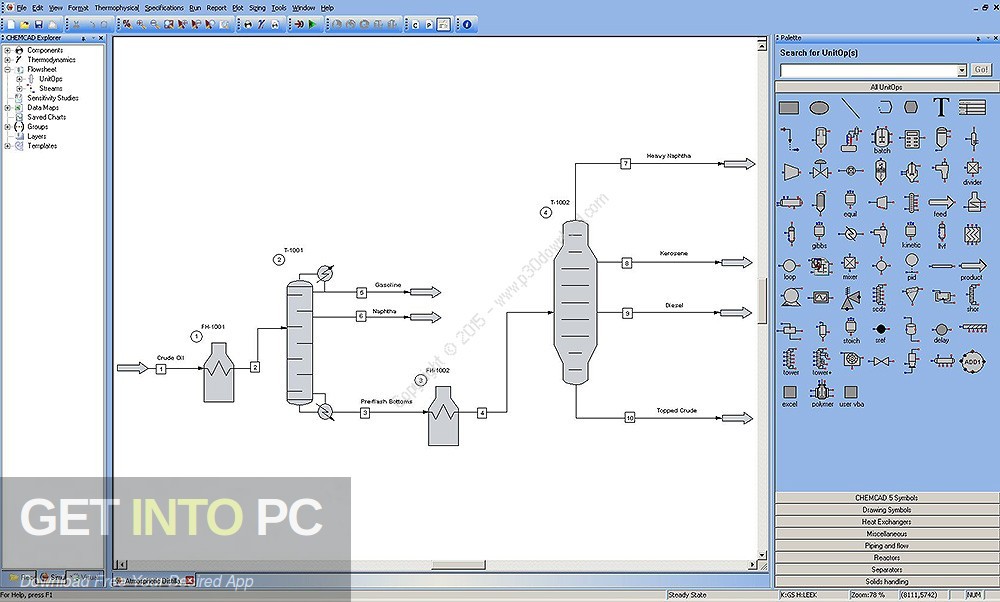This screenshot has width=1000, height=602.
Task: Click the Open folder toolbar icon
Action: 25,24
